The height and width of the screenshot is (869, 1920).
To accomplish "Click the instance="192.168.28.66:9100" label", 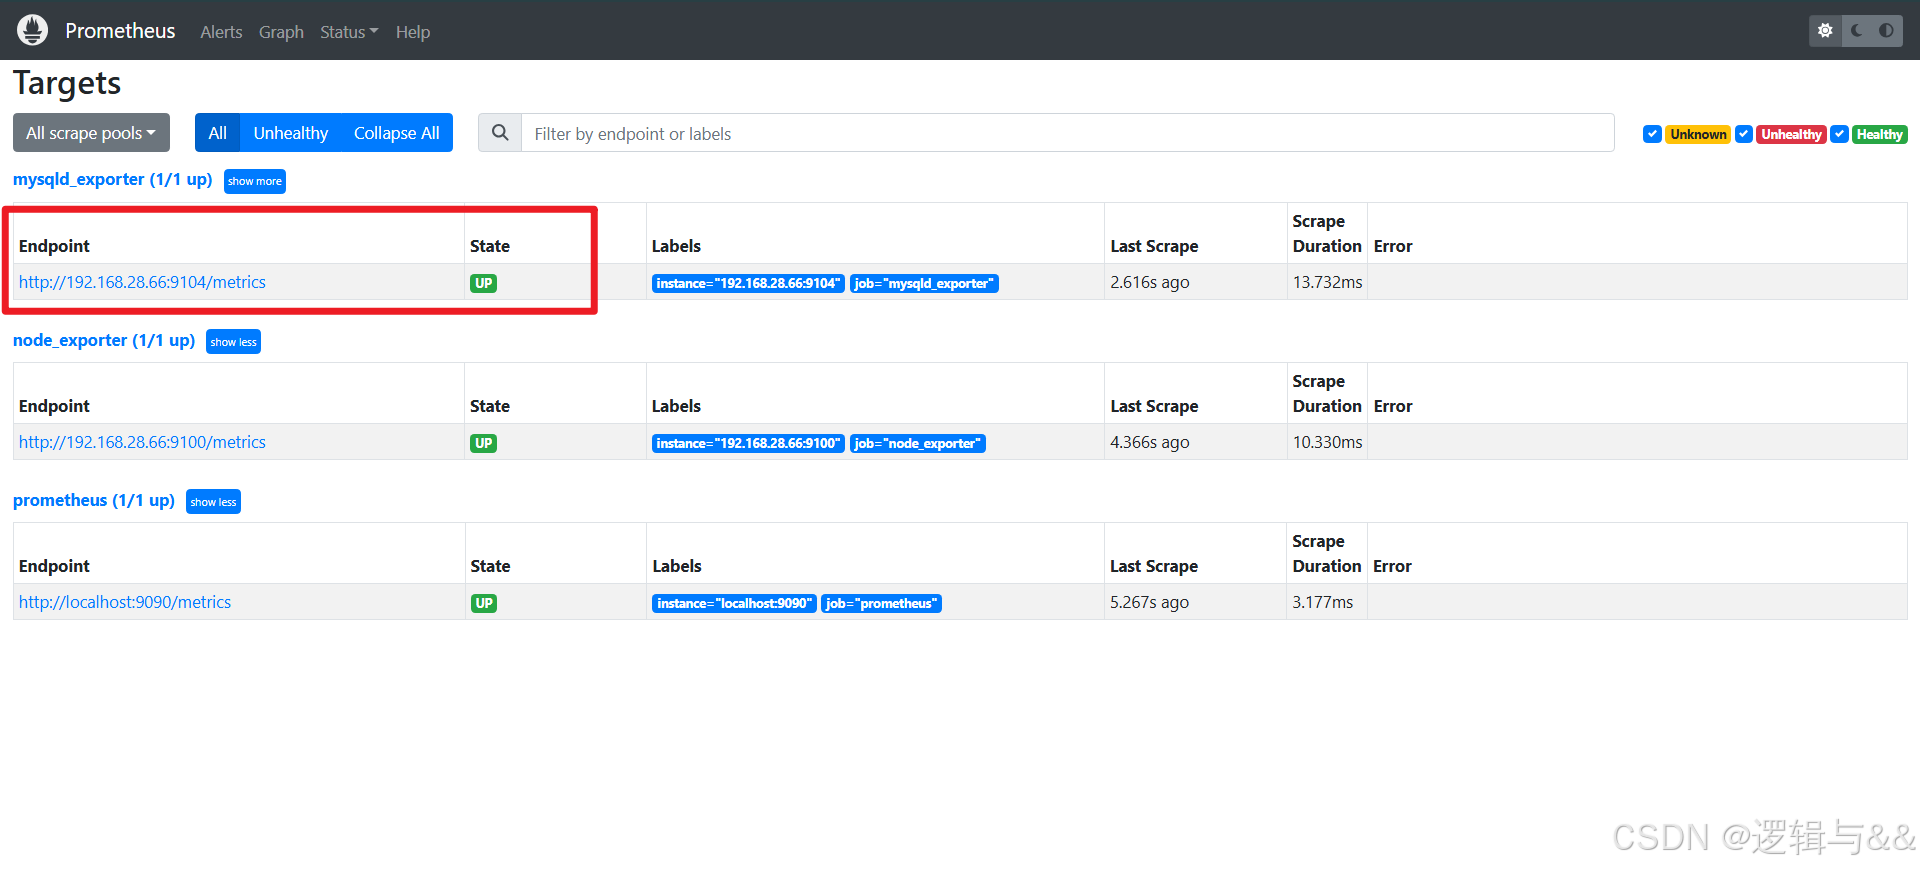I will coord(748,443).
